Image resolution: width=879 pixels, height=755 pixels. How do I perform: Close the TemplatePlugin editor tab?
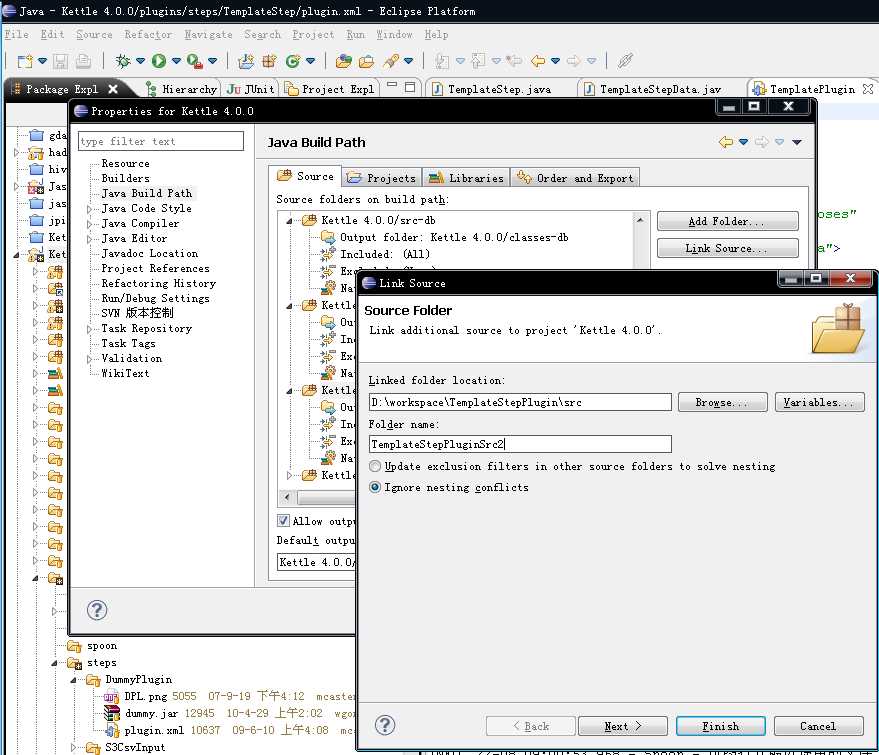pos(868,89)
